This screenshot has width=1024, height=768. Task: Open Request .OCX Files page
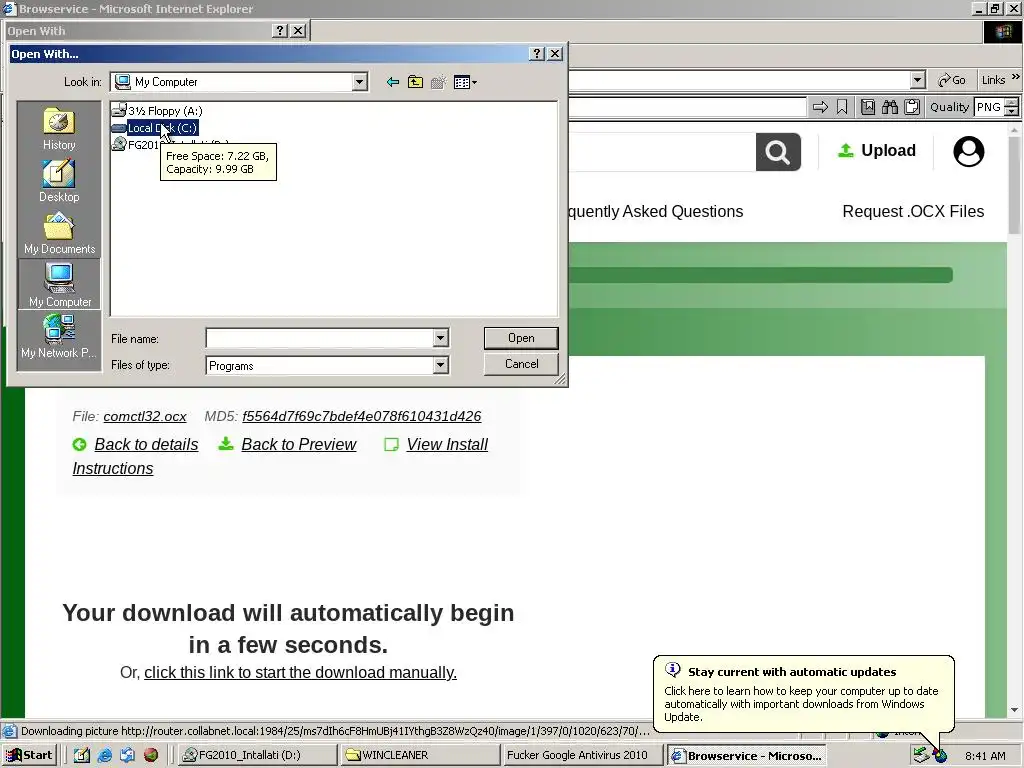pyautogui.click(x=913, y=212)
